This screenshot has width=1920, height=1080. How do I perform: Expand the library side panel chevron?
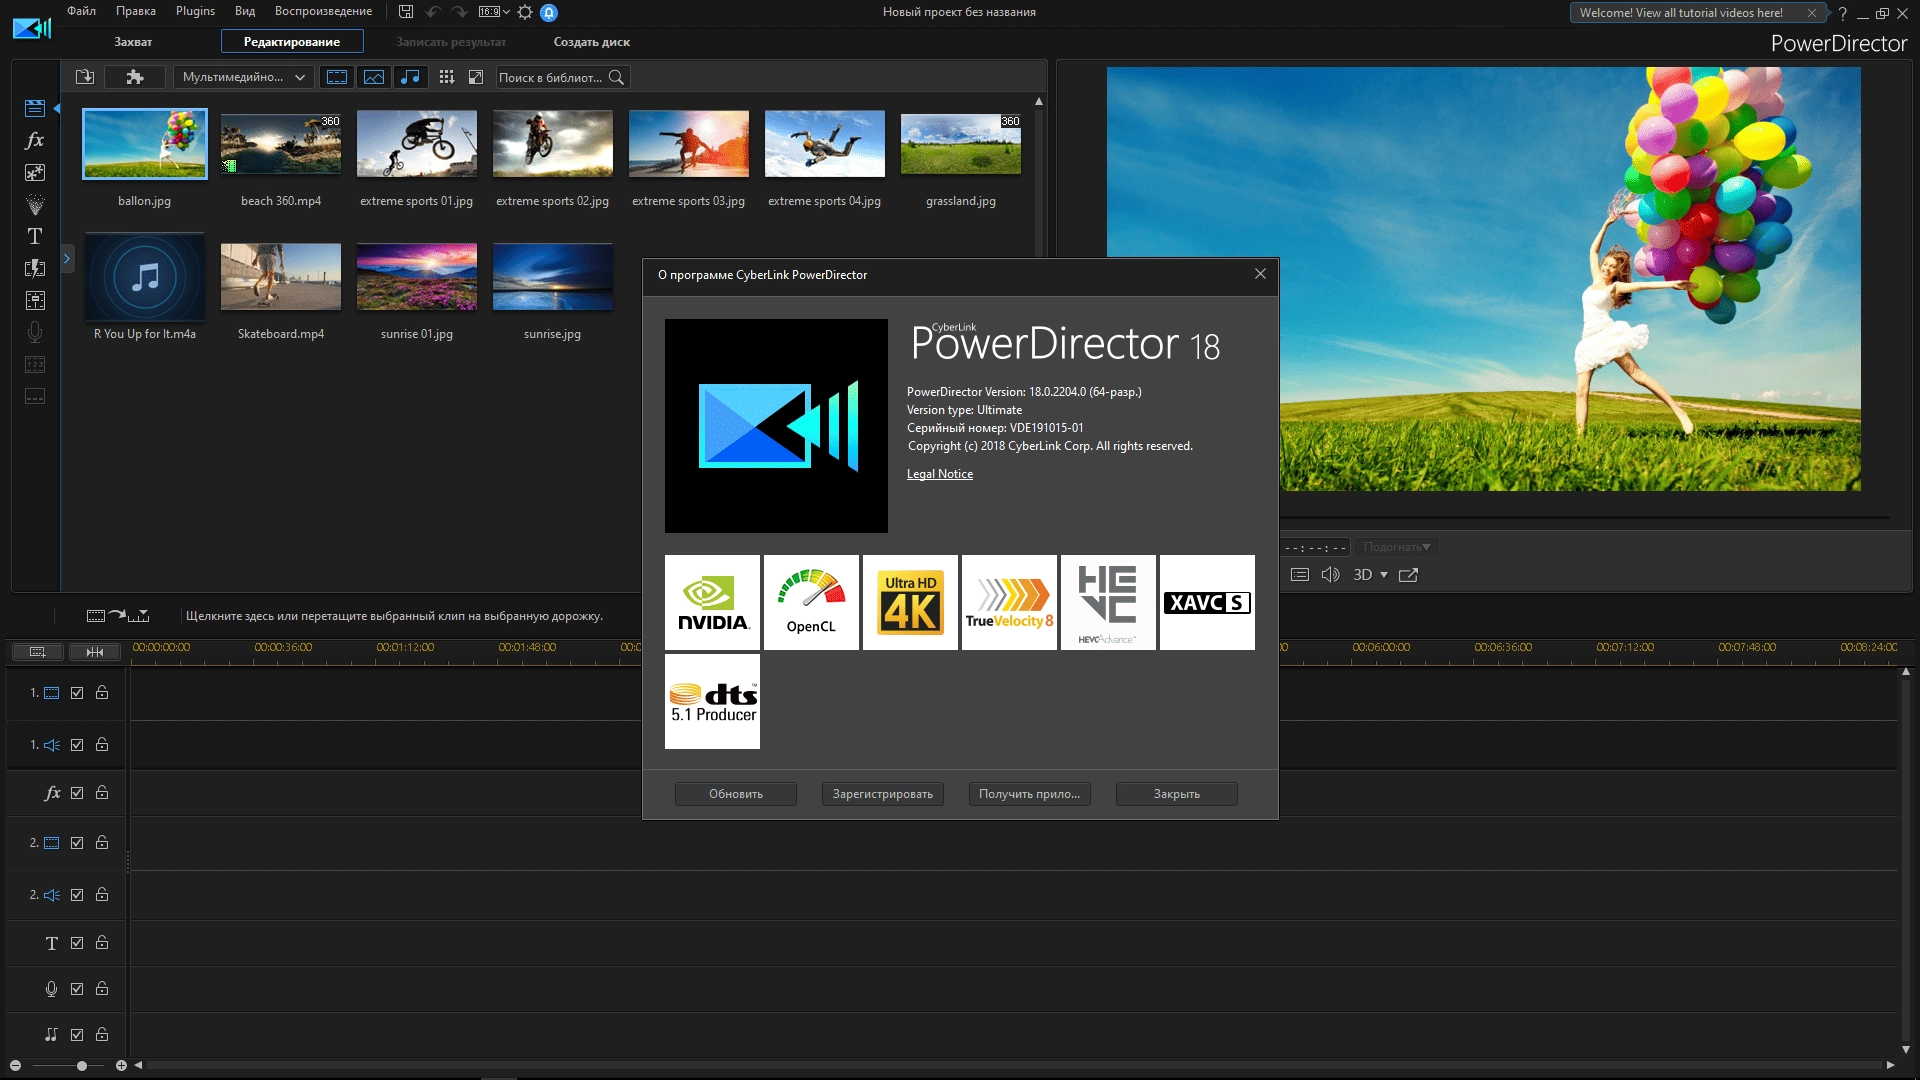[67, 259]
